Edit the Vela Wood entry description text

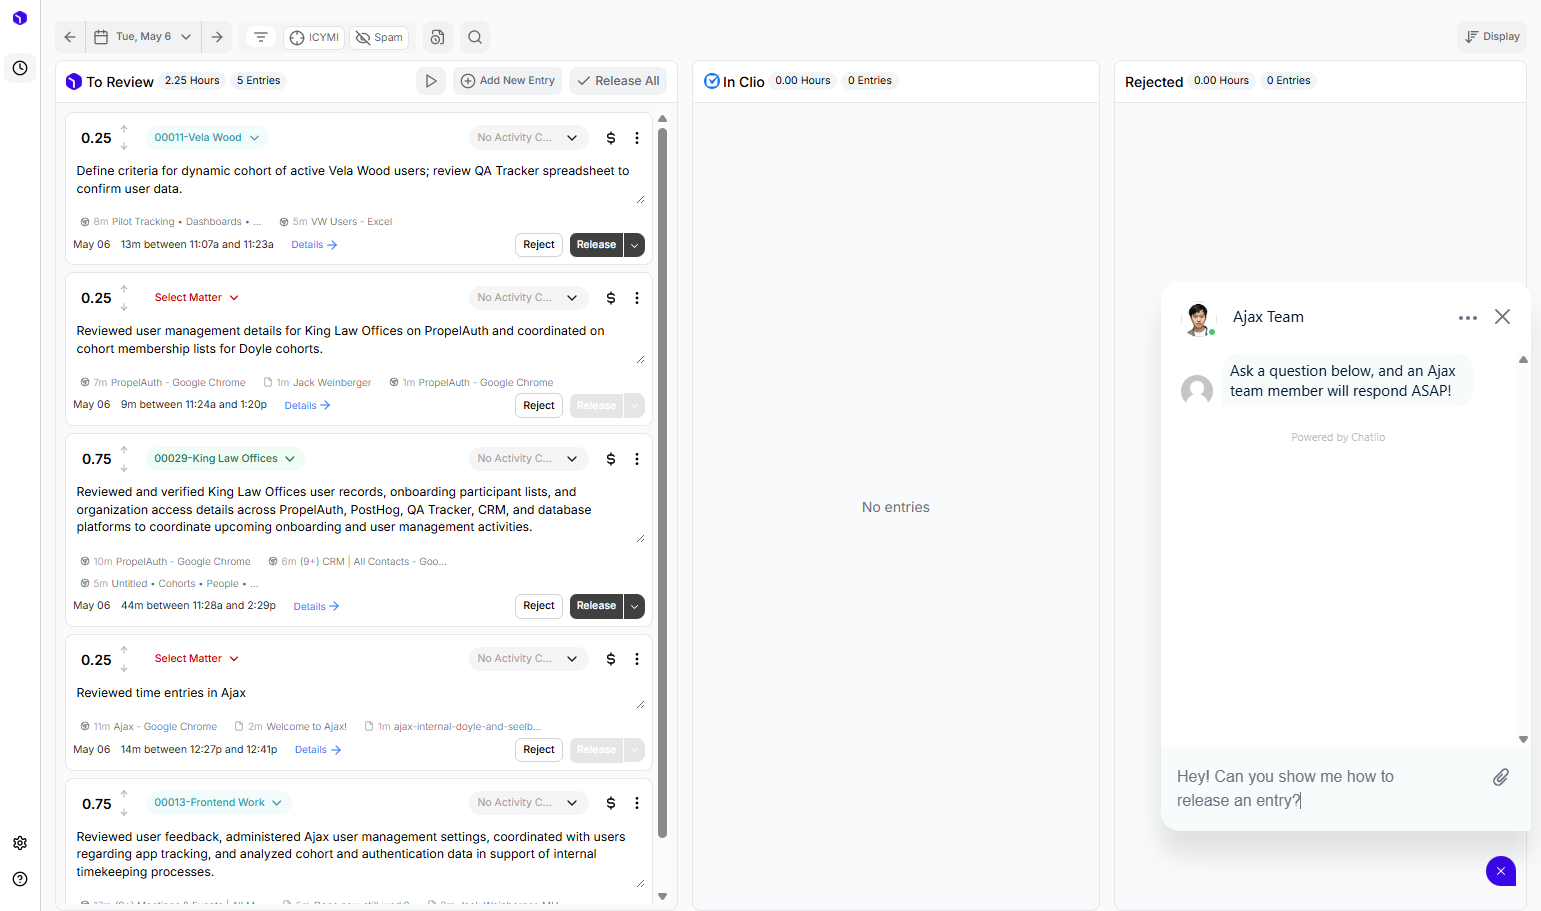pos(360,180)
